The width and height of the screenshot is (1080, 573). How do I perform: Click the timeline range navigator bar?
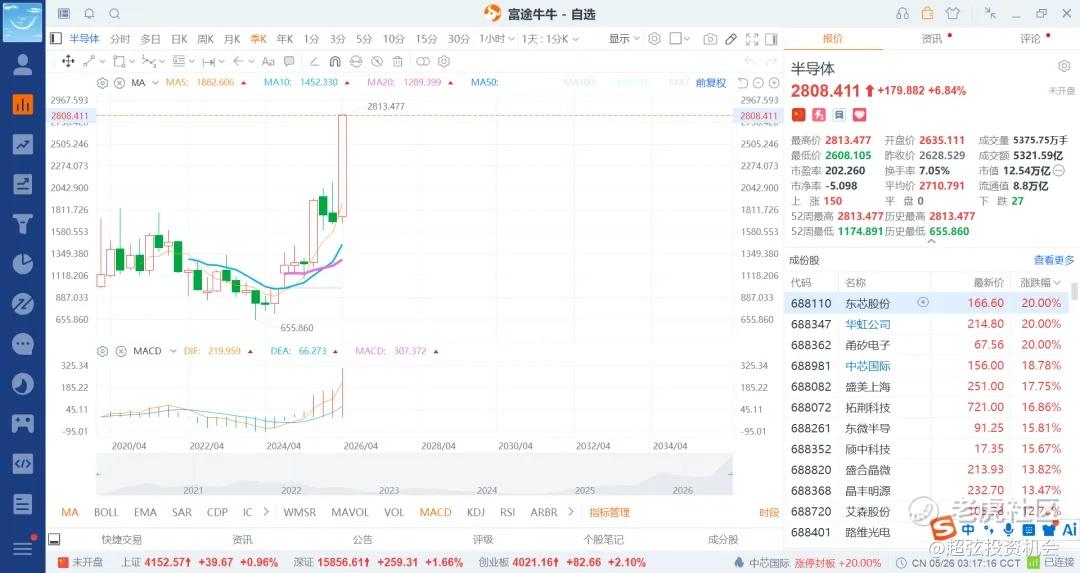(x=414, y=475)
